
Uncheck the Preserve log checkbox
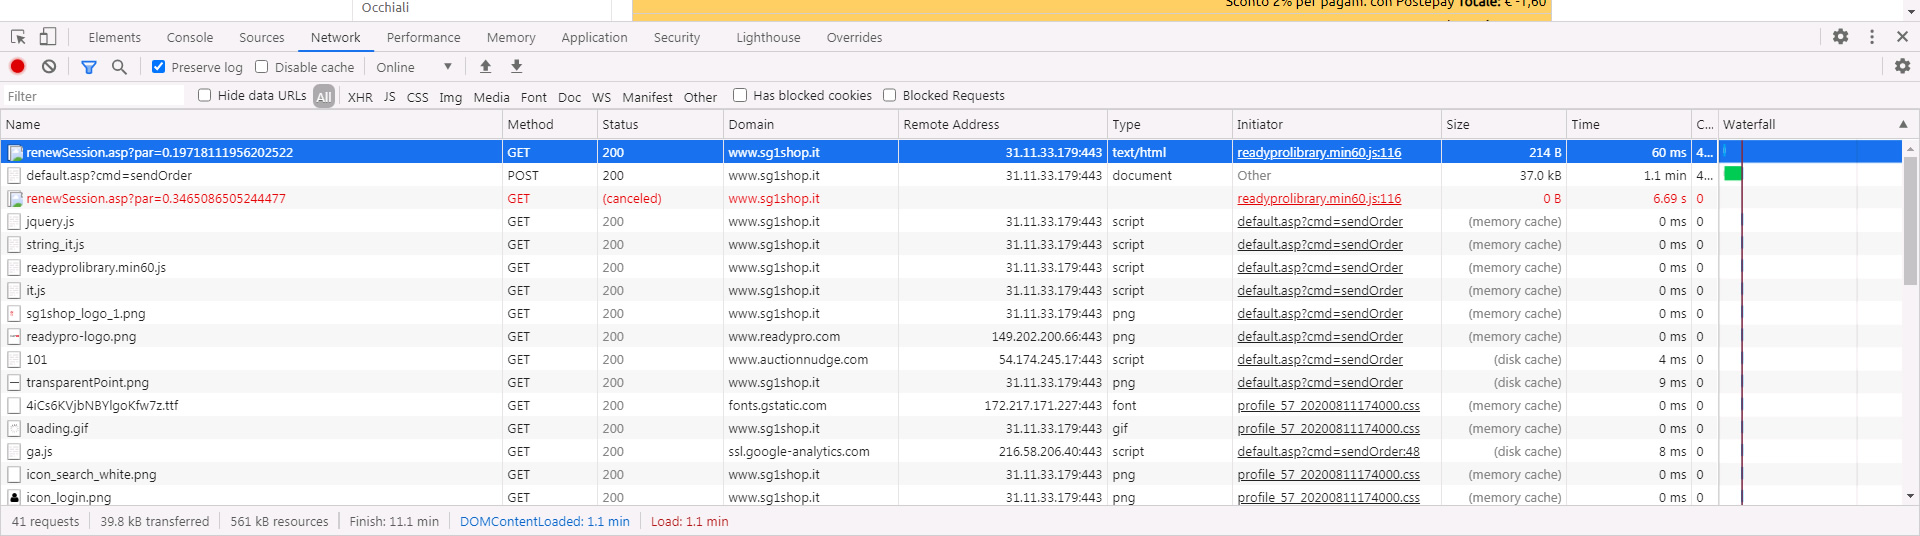pos(158,67)
